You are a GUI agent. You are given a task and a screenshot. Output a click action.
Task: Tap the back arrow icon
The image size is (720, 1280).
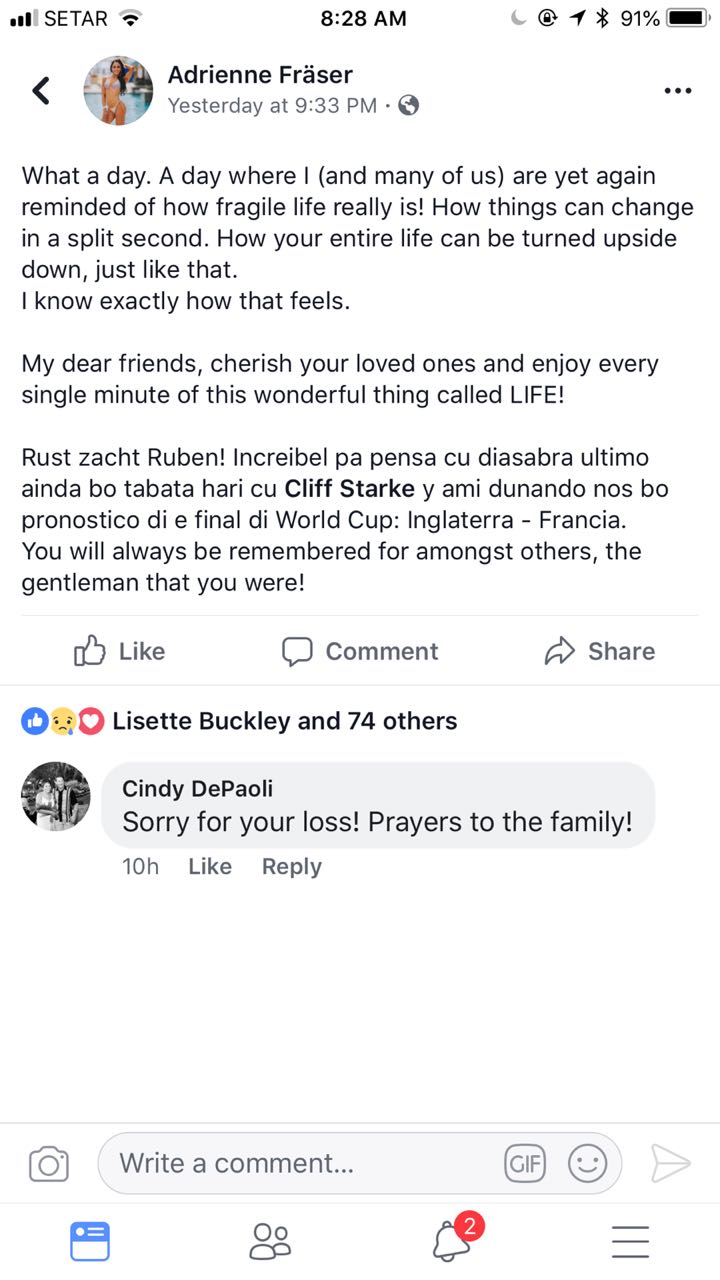coord(41,91)
